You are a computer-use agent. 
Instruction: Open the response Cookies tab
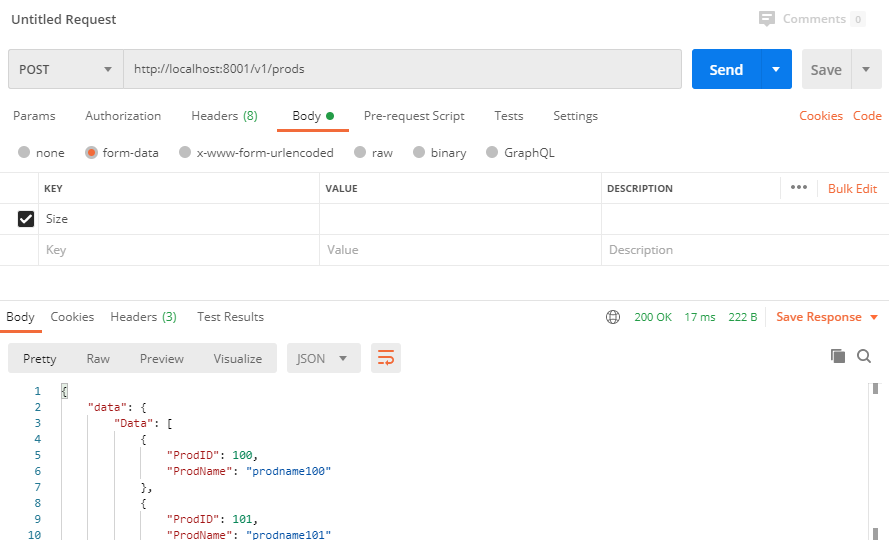coord(72,317)
